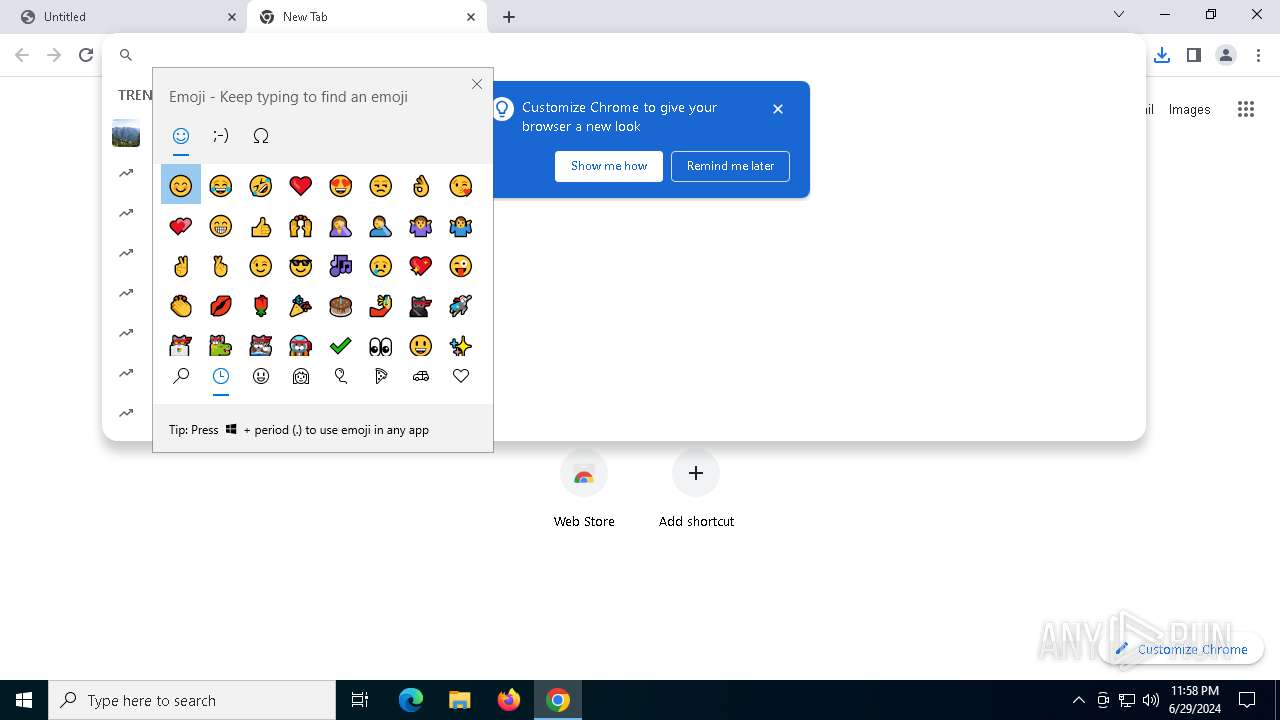Open the celebrations balloon emoji category
This screenshot has height=720, width=1280.
[x=341, y=376]
